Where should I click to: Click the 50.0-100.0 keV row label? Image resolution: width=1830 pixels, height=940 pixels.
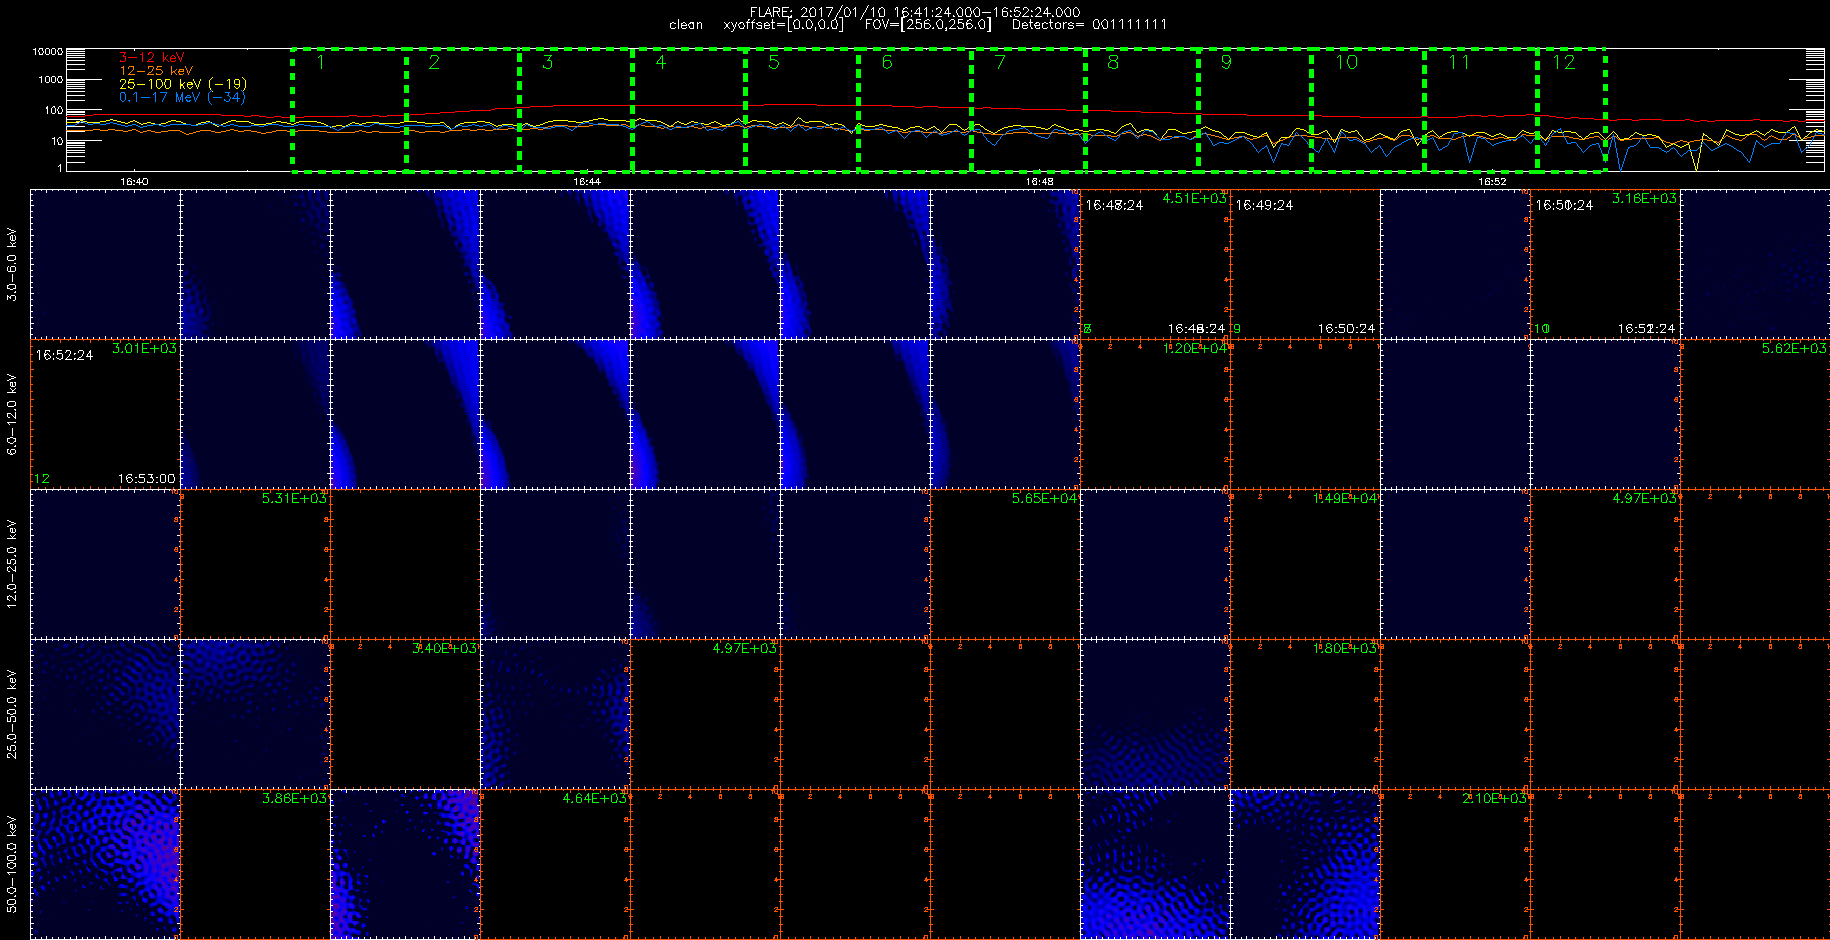(x=12, y=864)
